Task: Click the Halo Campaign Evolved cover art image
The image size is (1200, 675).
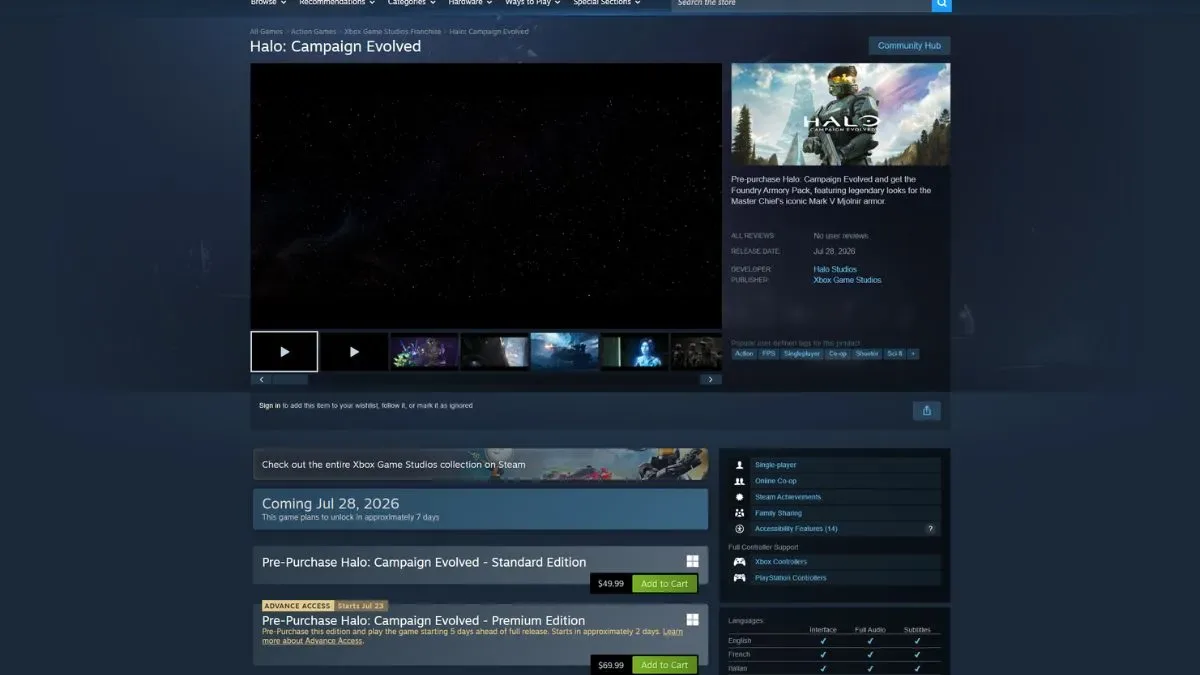Action: pyautogui.click(x=841, y=114)
